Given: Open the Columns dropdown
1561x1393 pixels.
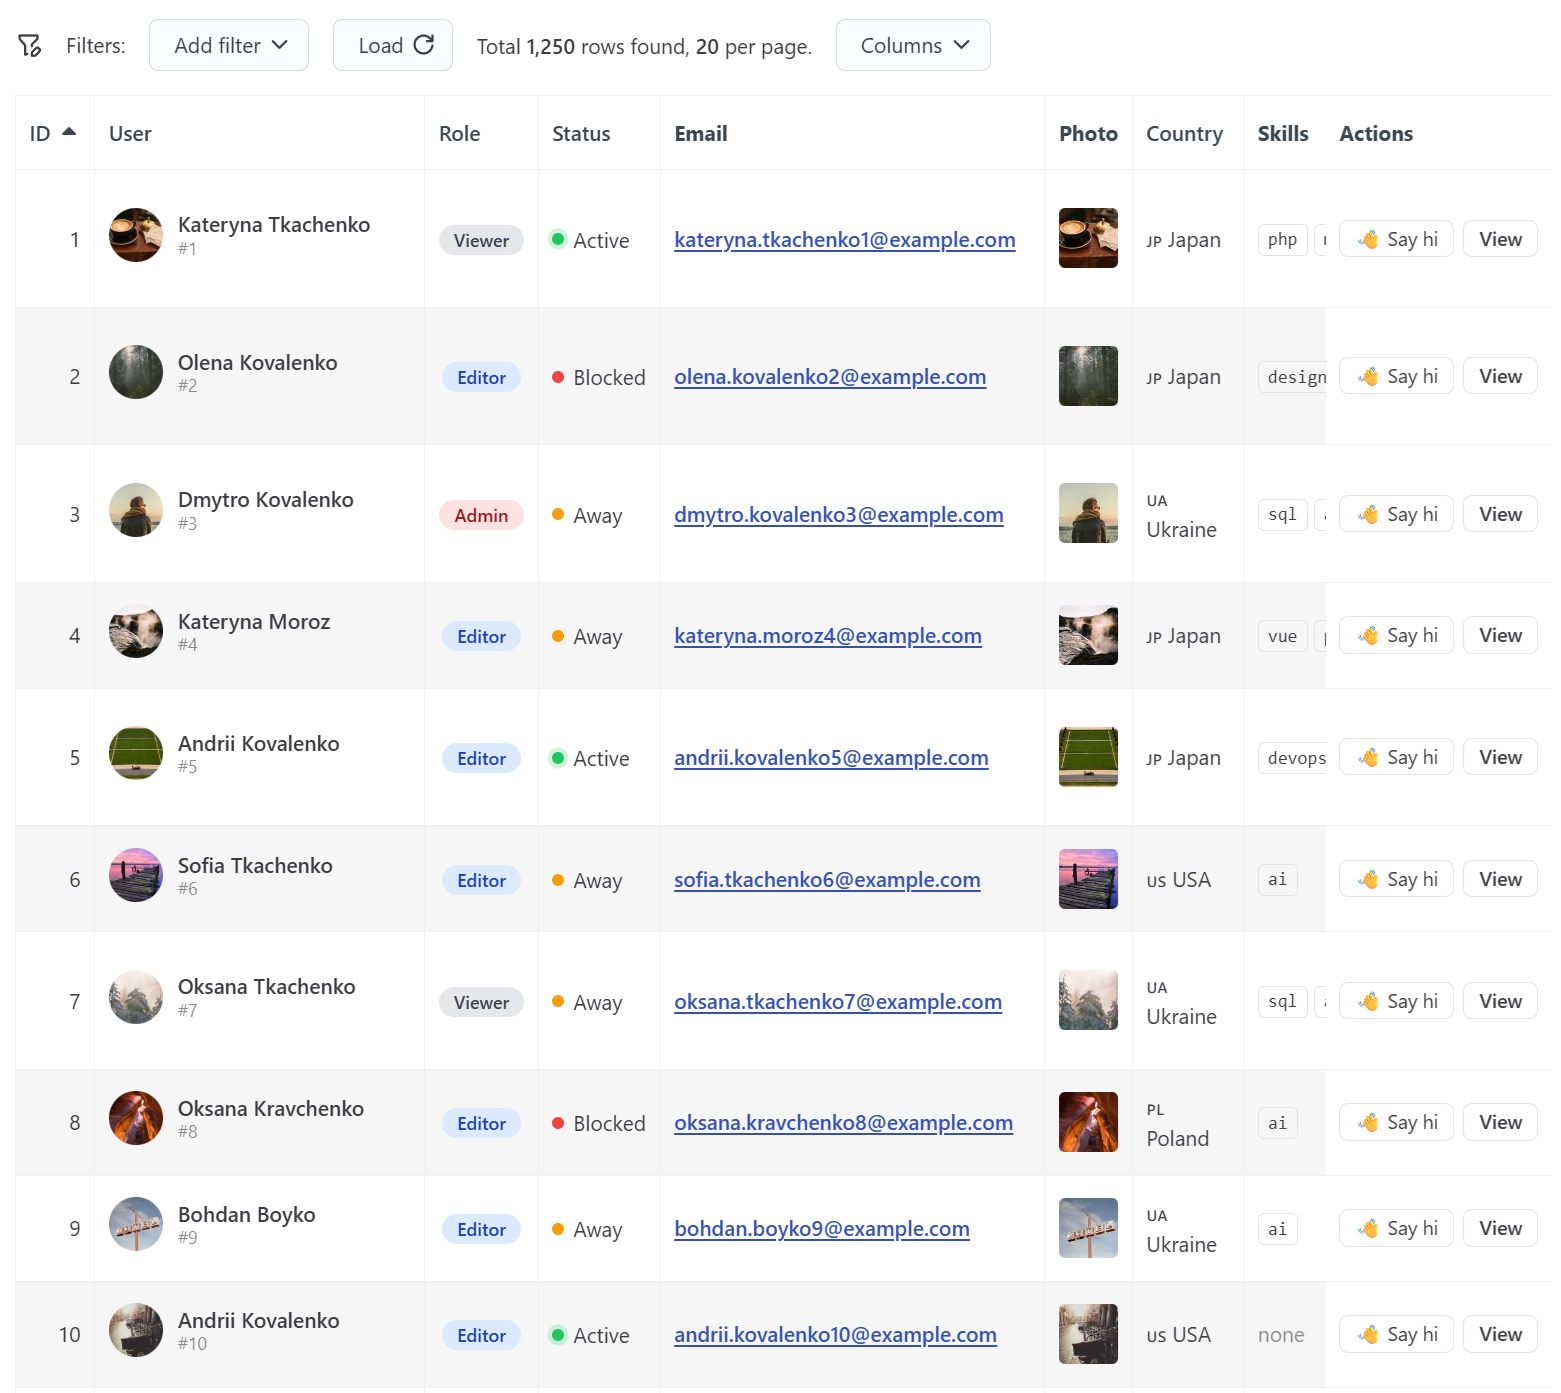Looking at the screenshot, I should [x=913, y=45].
